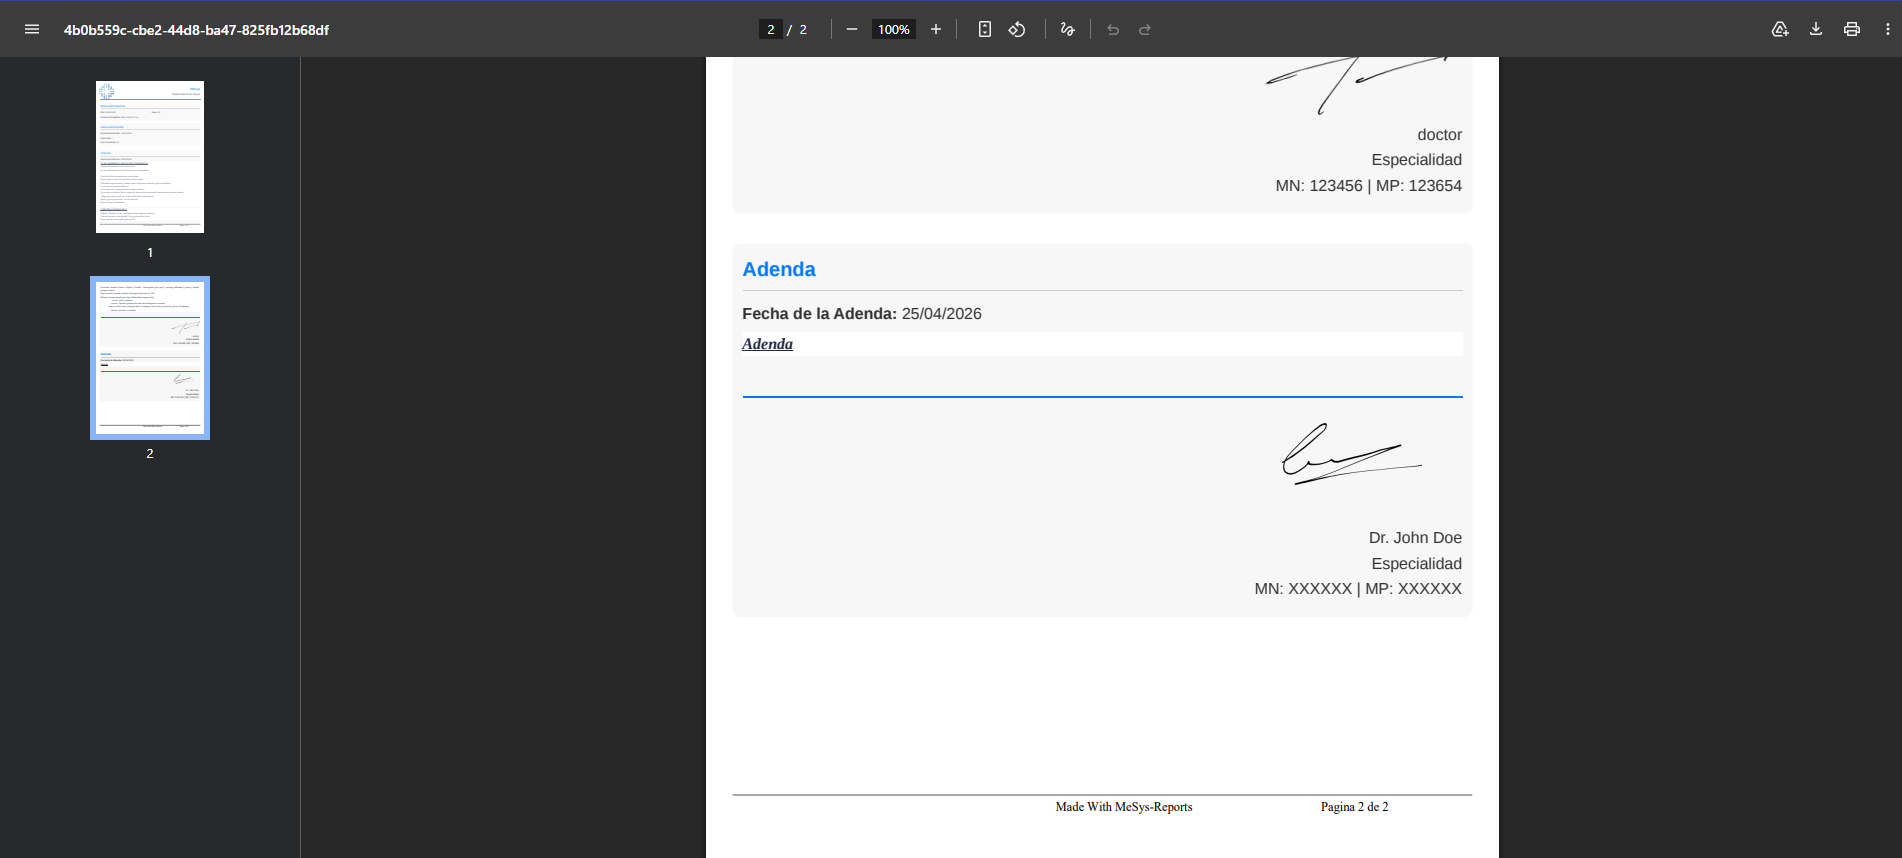Download the PDF file
This screenshot has height=858, width=1902.
click(1816, 29)
